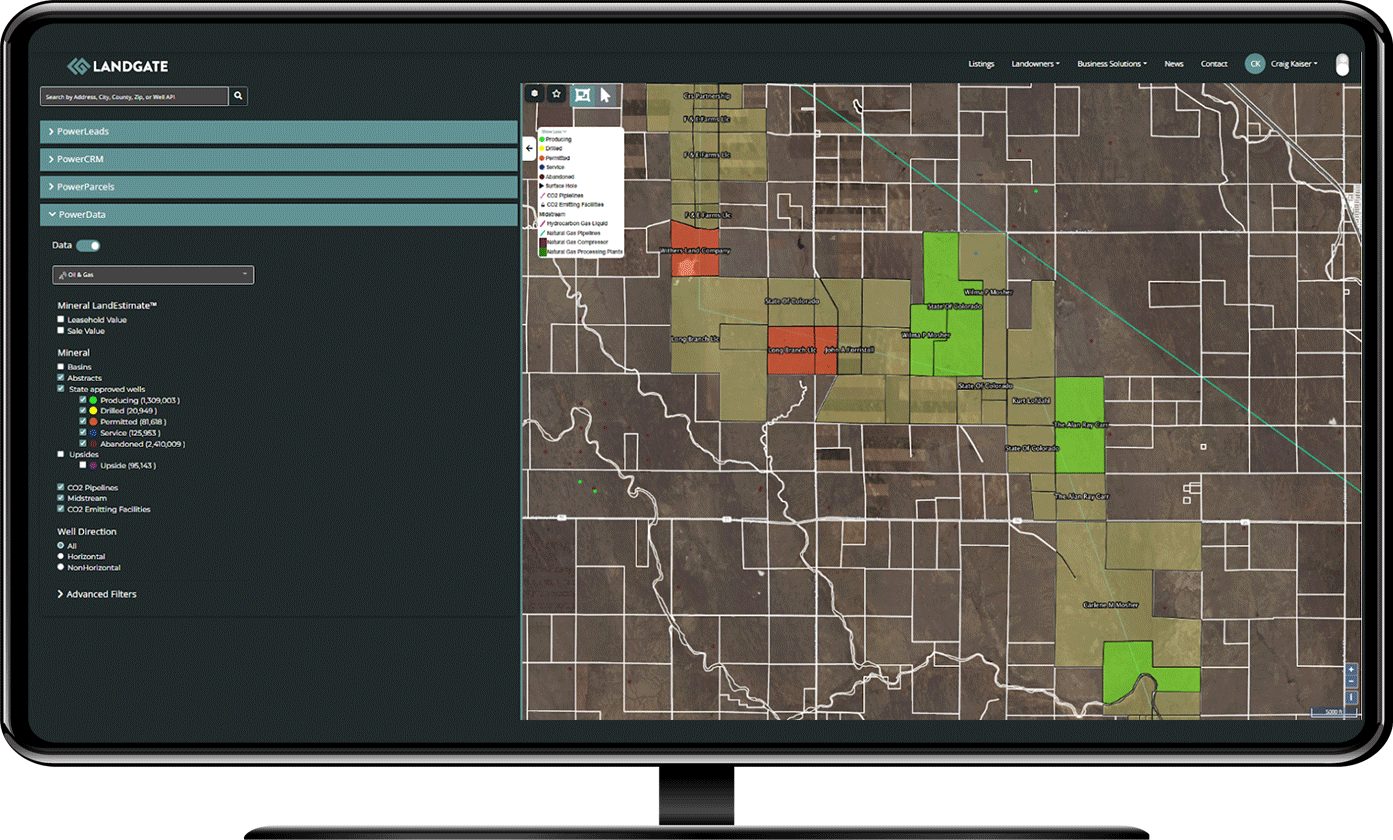Image resolution: width=1393 pixels, height=840 pixels.
Task: Uncheck the CO2 Pipelines checkbox
Action: click(x=61, y=487)
